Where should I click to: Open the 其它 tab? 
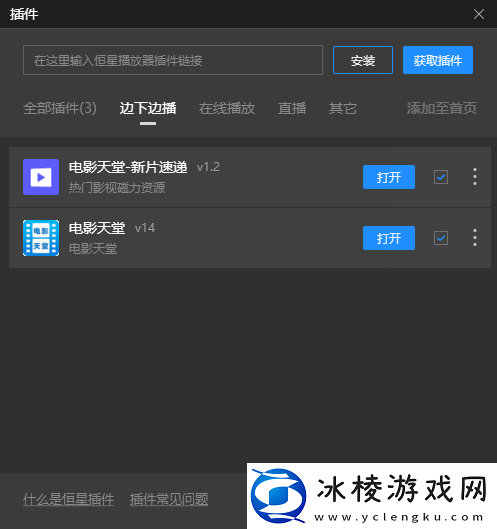(x=342, y=108)
